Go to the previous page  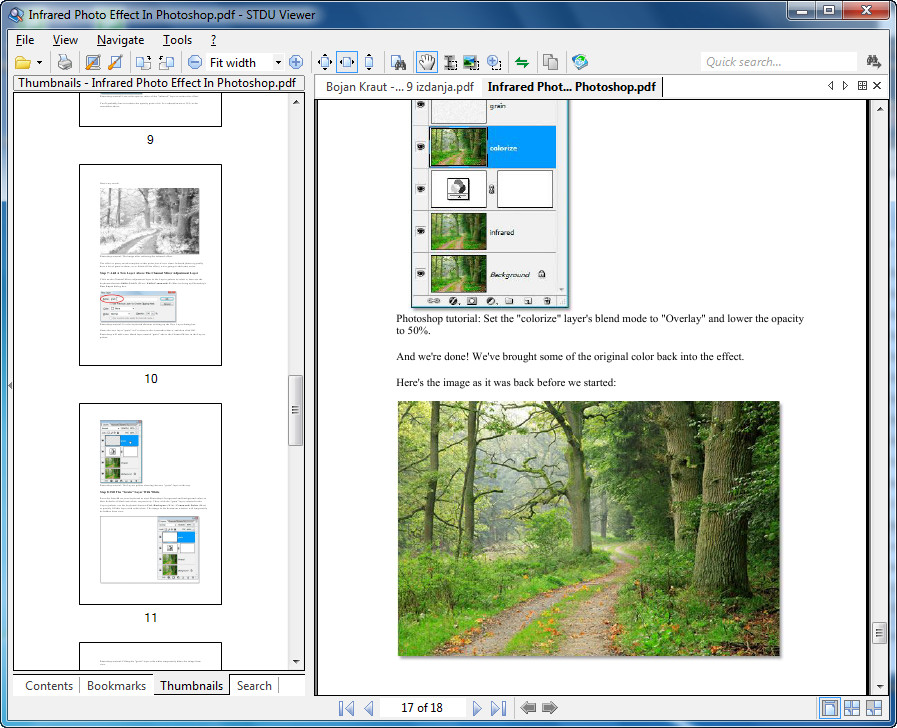369,708
